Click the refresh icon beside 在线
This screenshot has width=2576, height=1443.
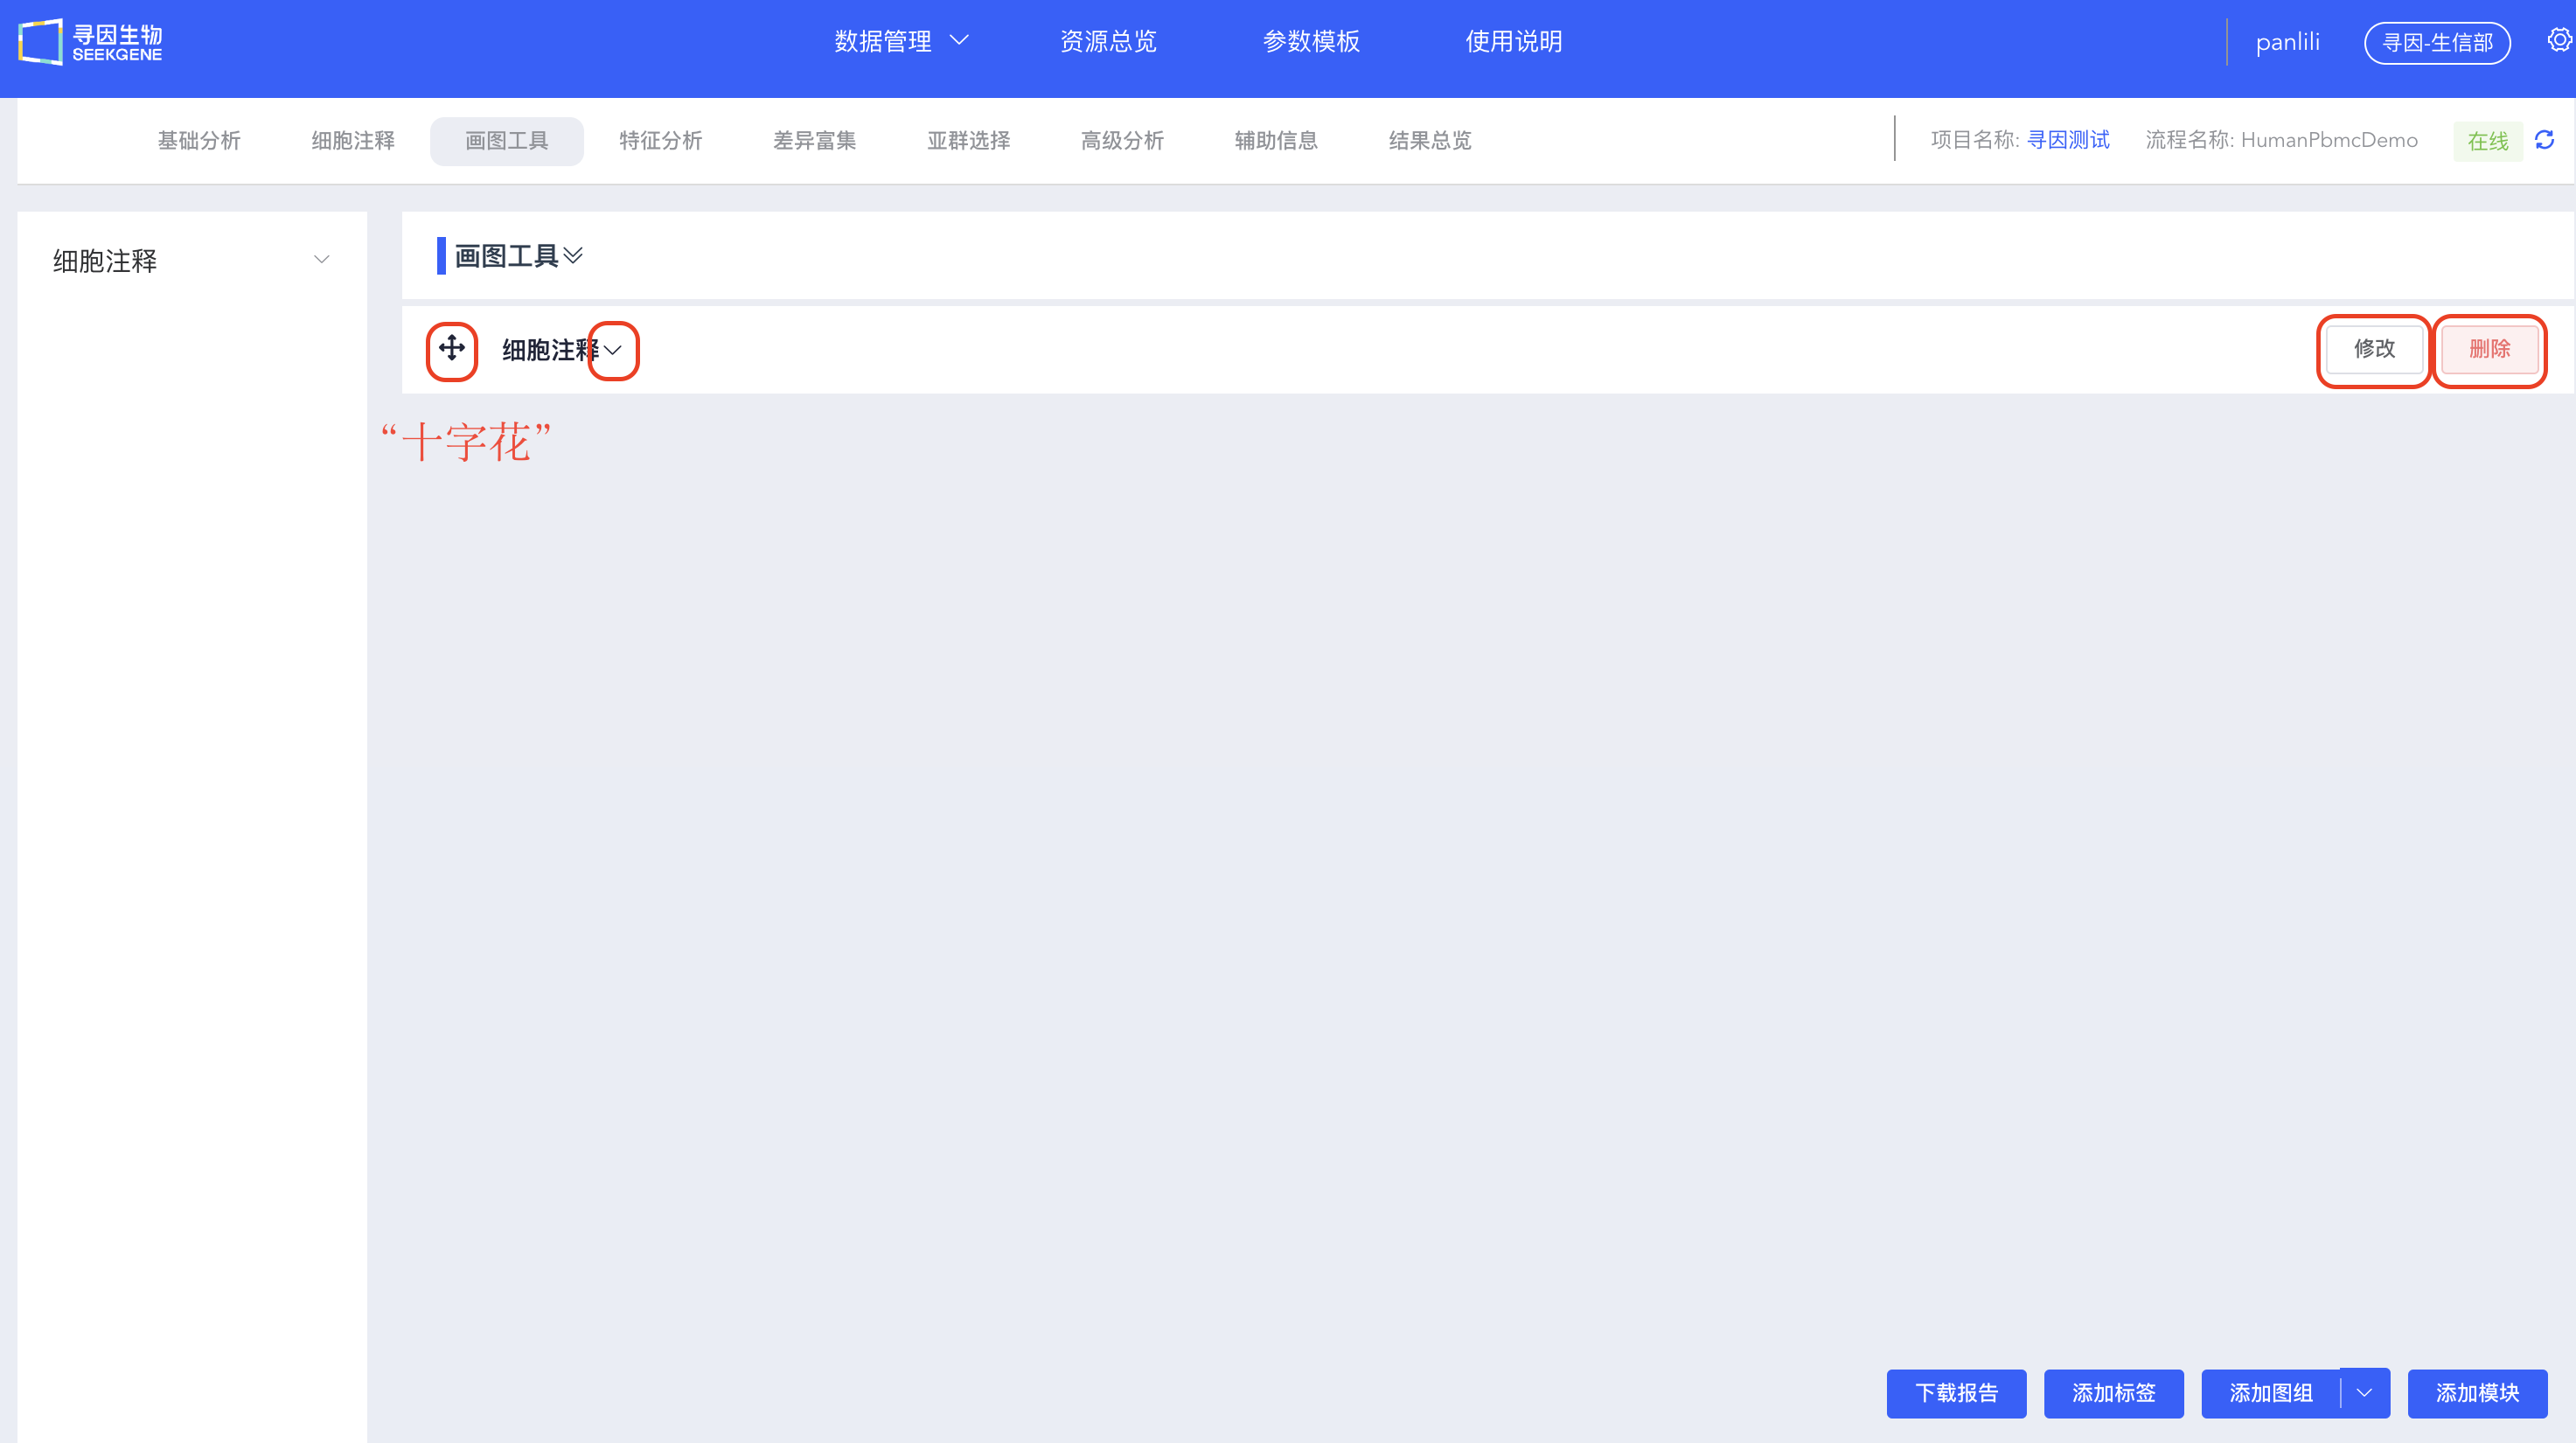[x=2545, y=140]
